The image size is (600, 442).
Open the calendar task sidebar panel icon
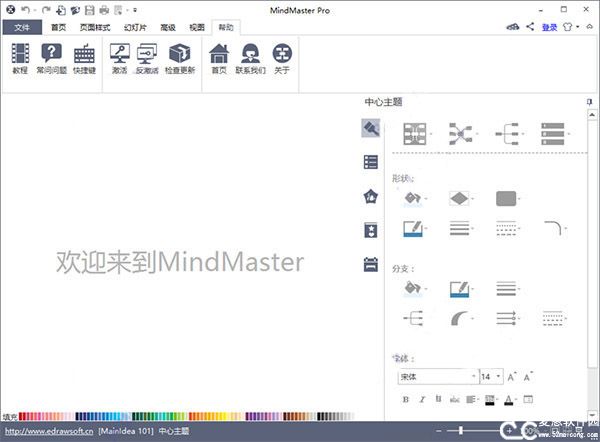point(371,264)
